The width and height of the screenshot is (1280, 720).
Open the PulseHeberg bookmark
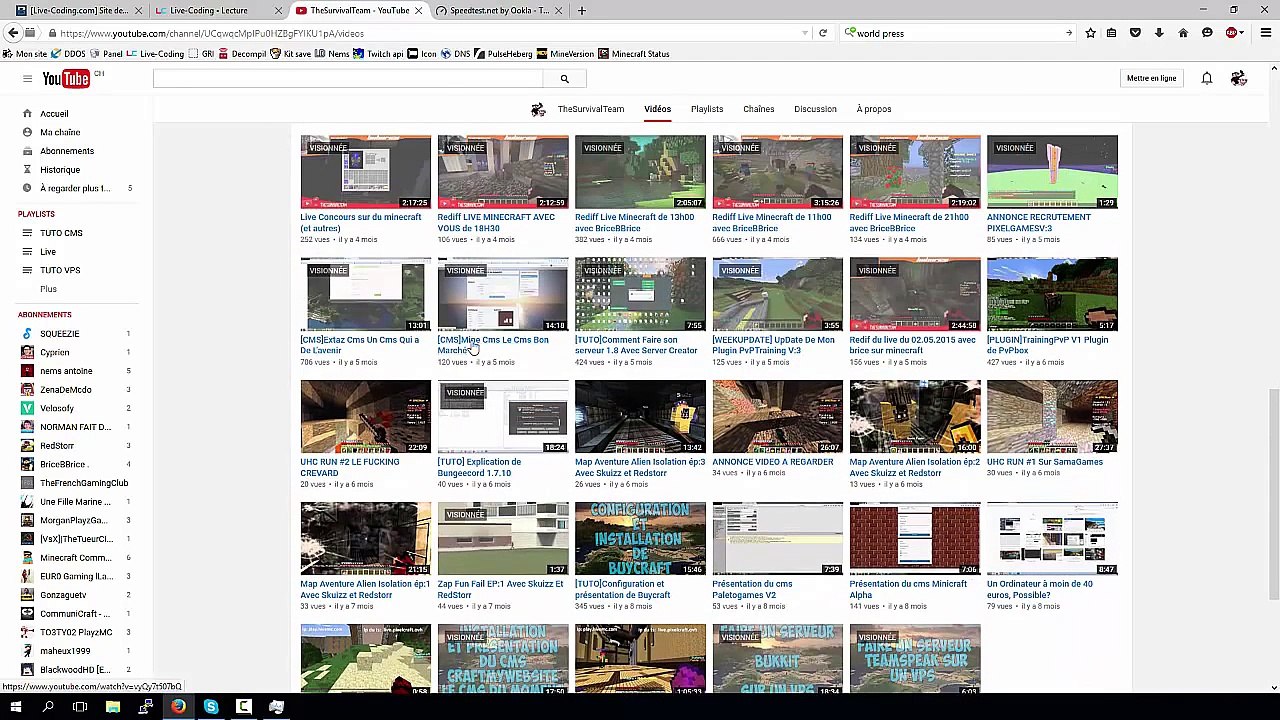[x=503, y=54]
